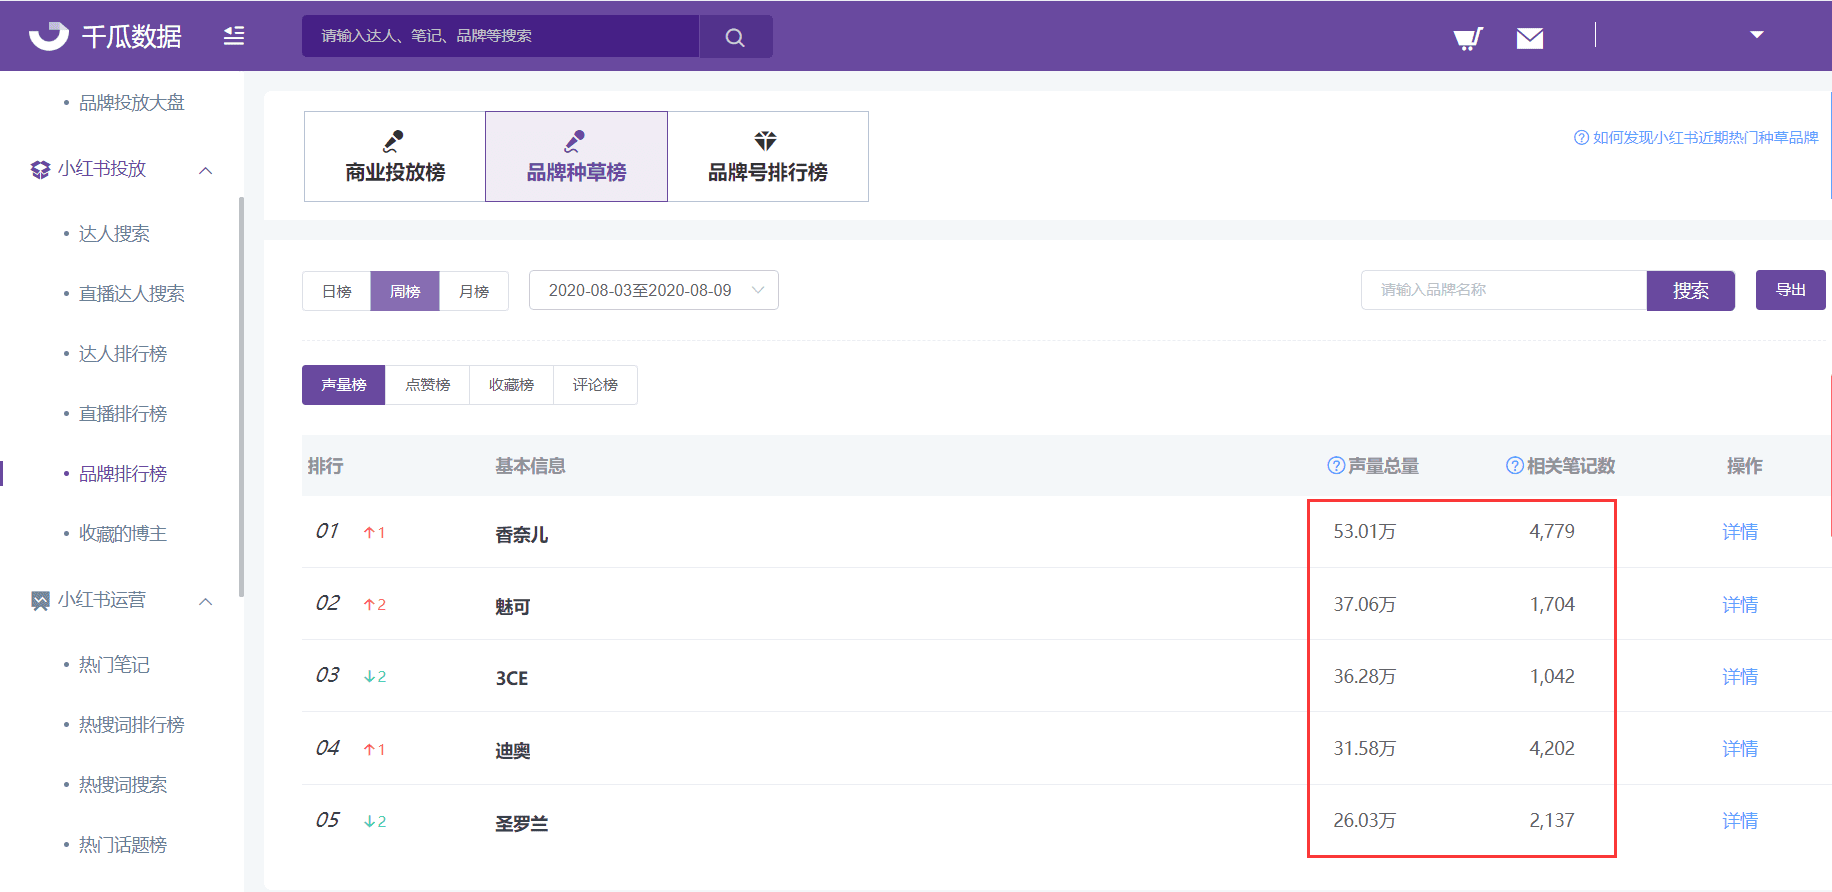The height and width of the screenshot is (892, 1832).
Task: Select the 点赞榜 ranking tab
Action: coord(428,385)
